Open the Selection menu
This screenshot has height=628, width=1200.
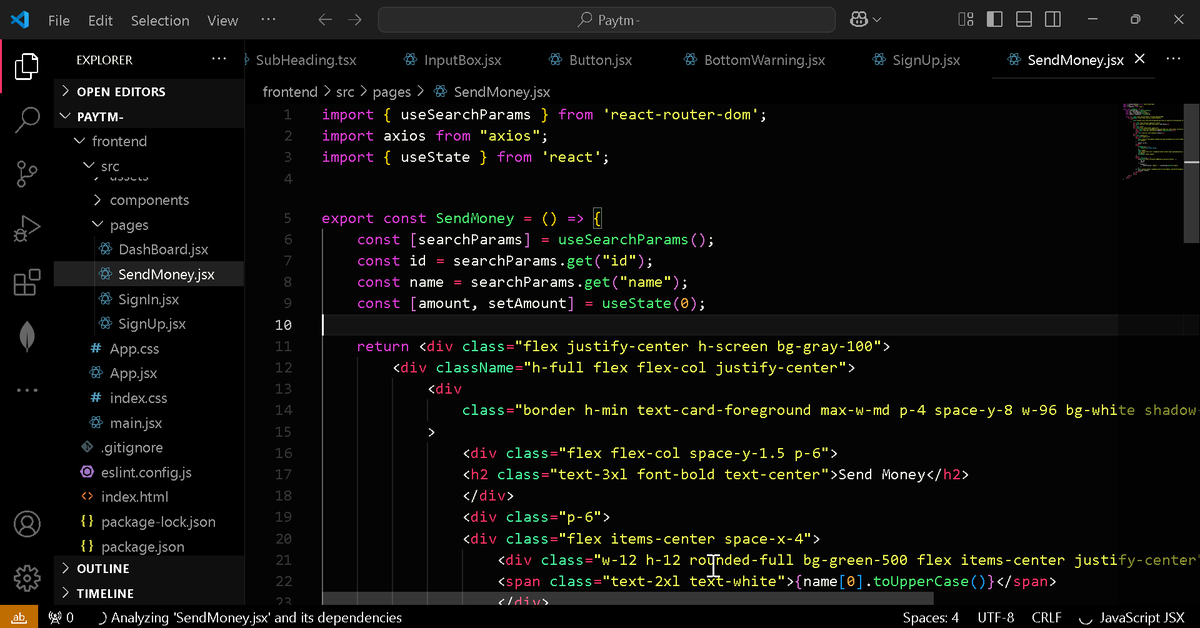click(160, 20)
